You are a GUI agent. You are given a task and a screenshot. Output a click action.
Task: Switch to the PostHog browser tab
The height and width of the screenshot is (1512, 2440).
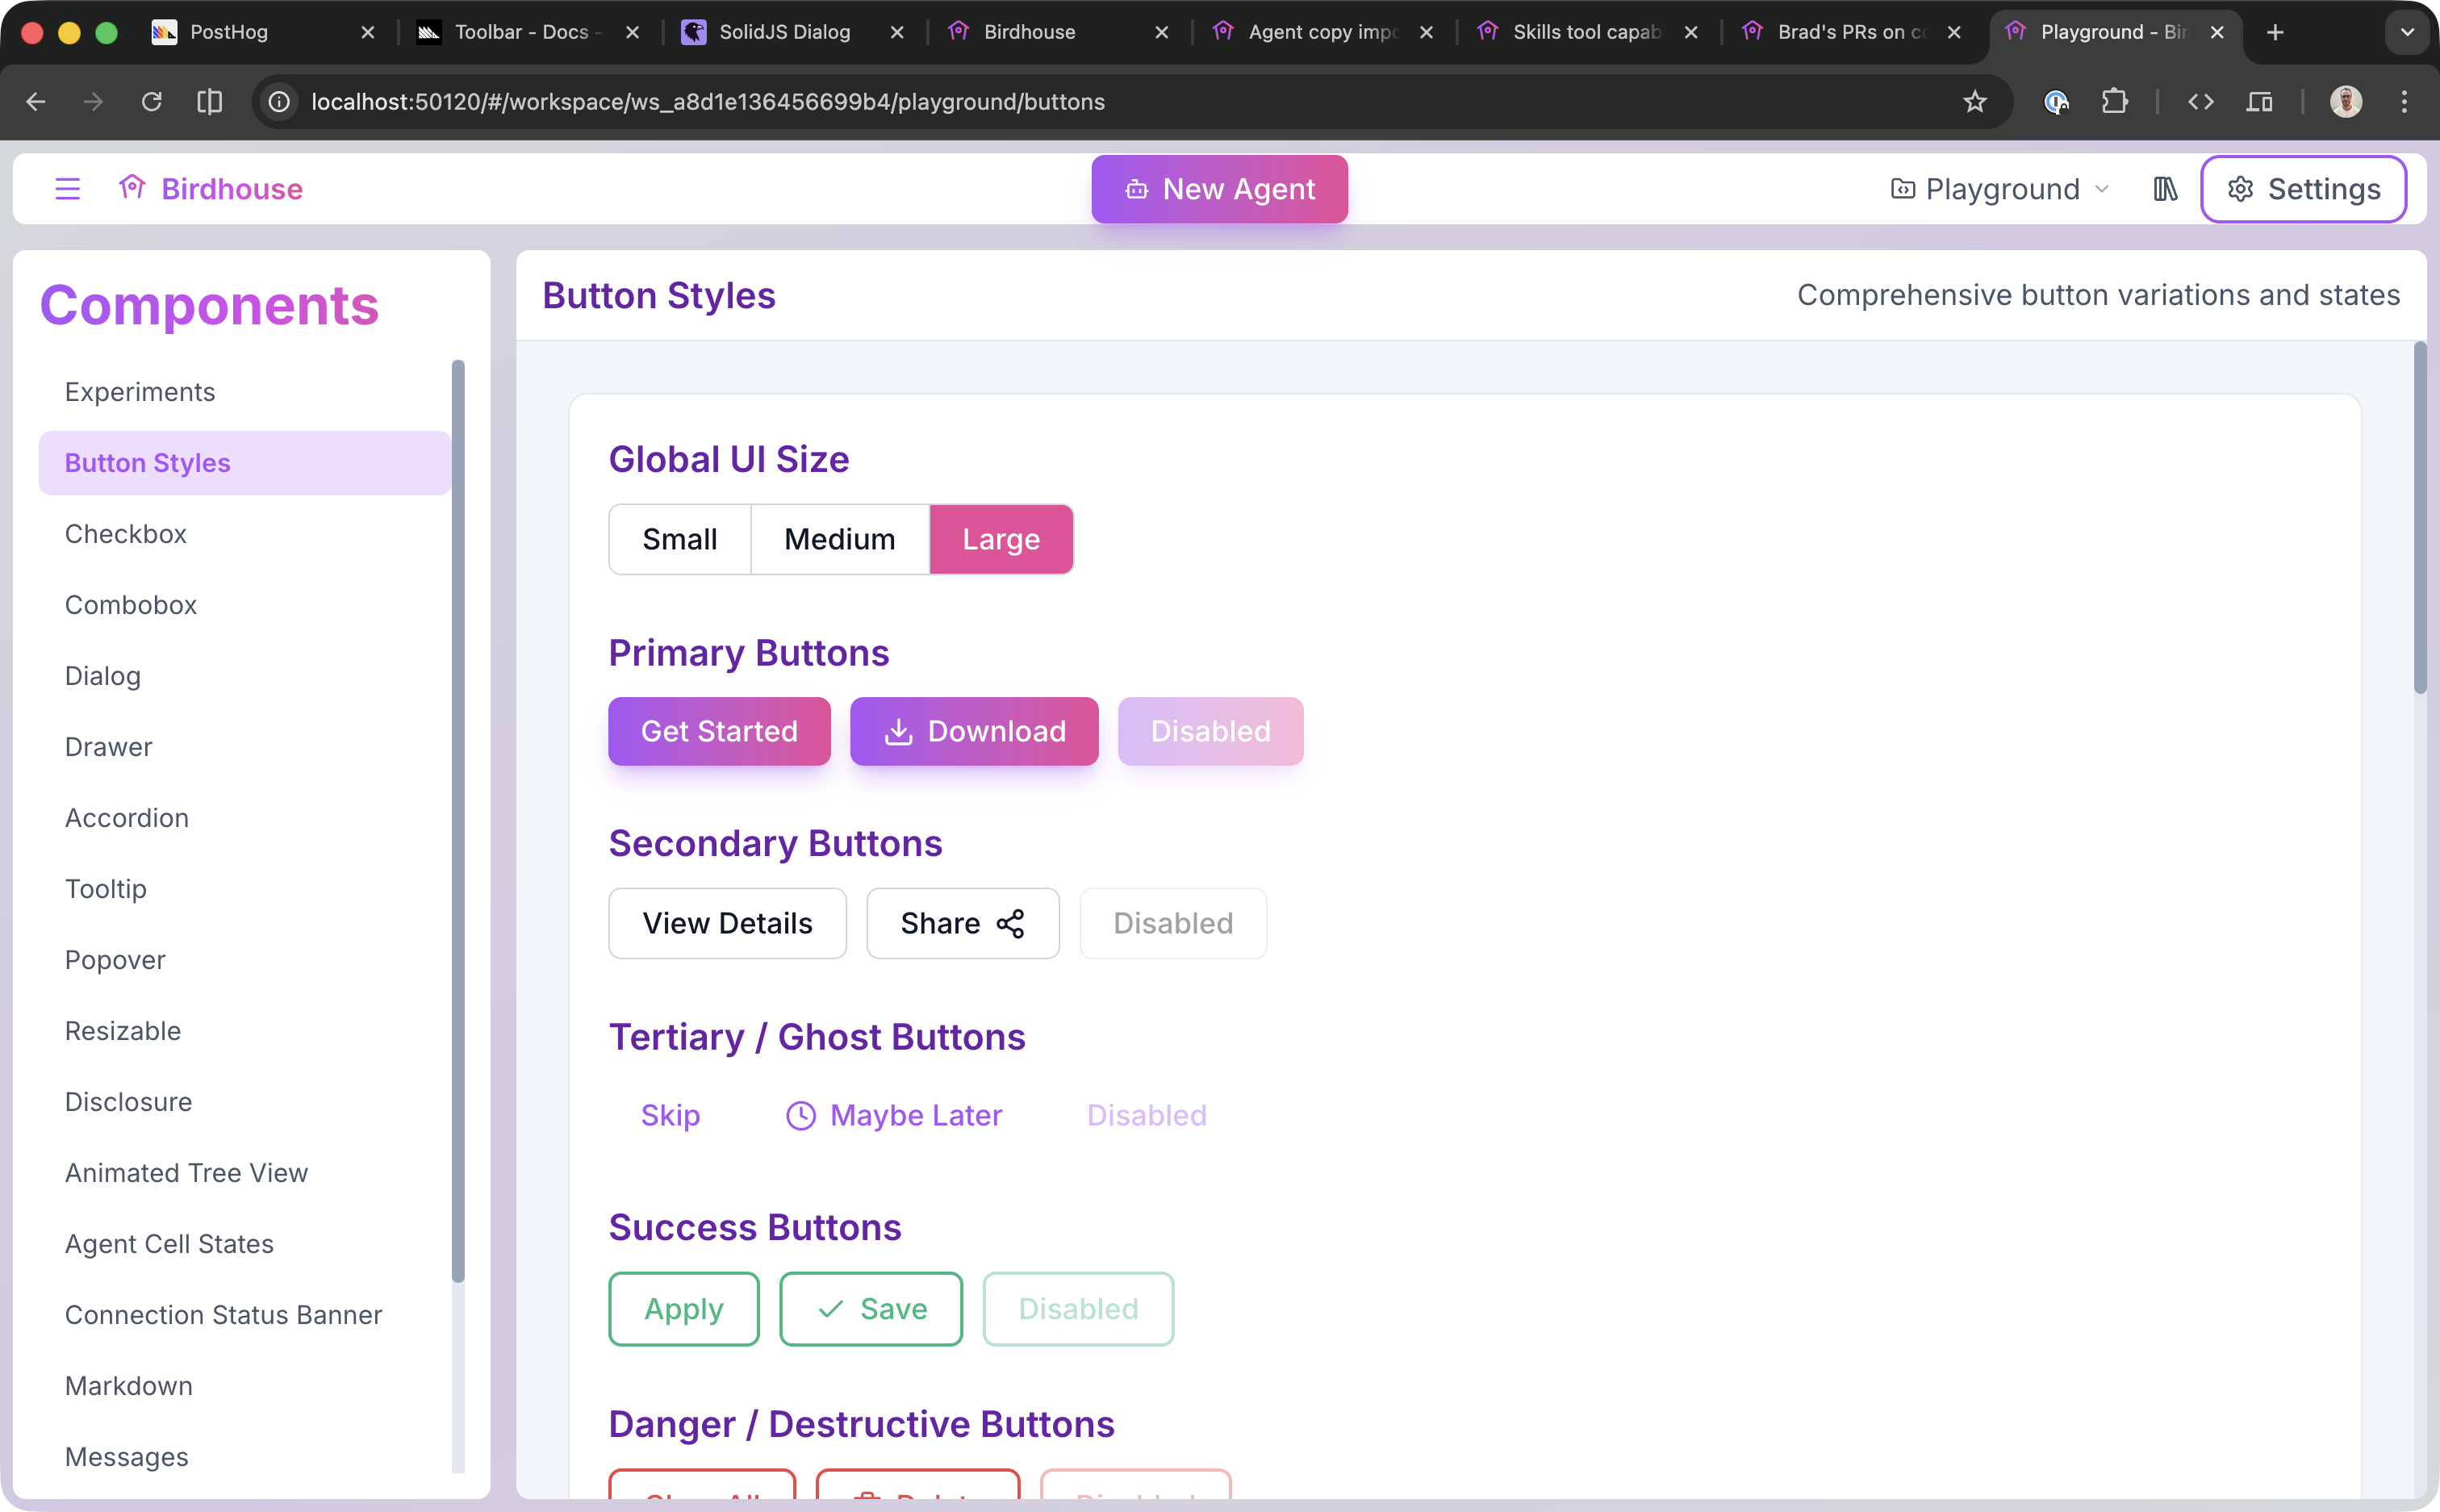[229, 32]
